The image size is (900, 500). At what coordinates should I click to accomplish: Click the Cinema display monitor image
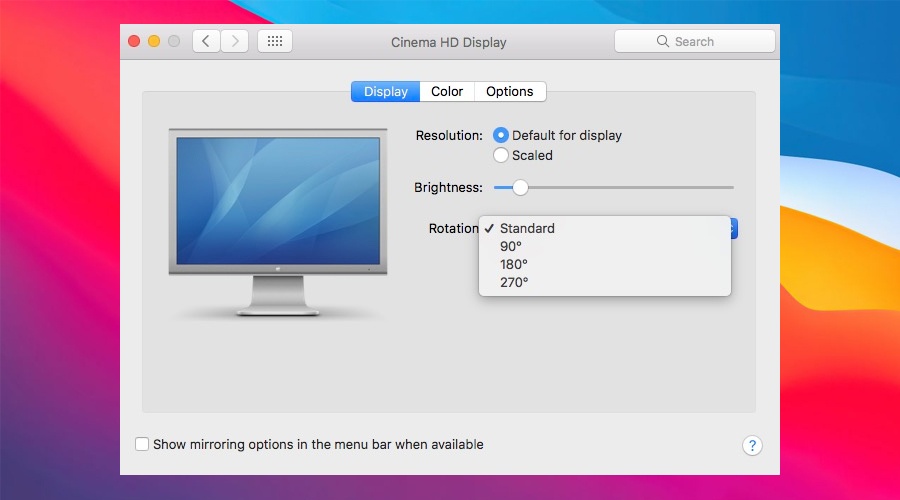click(278, 223)
